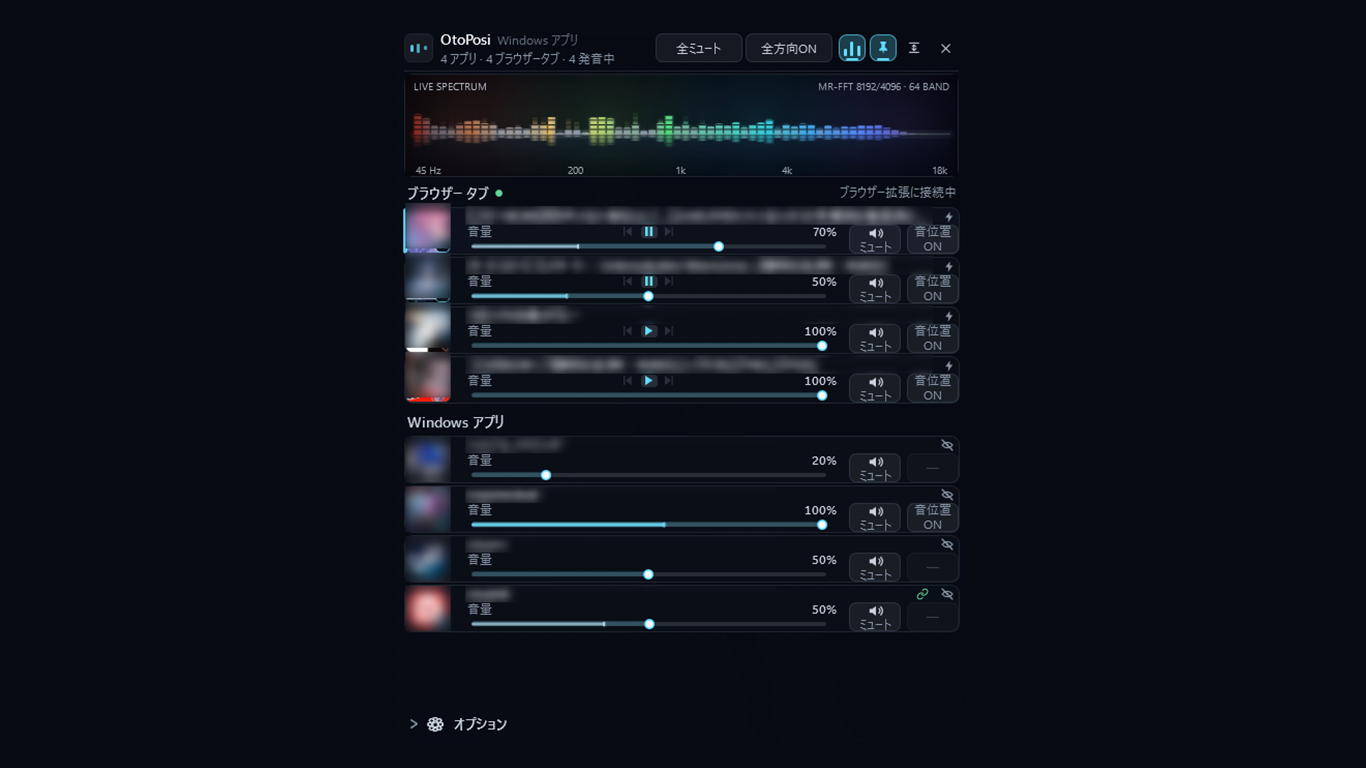Toggle 音位置 ON for the 70% browser tab
The image size is (1366, 768).
click(x=933, y=239)
